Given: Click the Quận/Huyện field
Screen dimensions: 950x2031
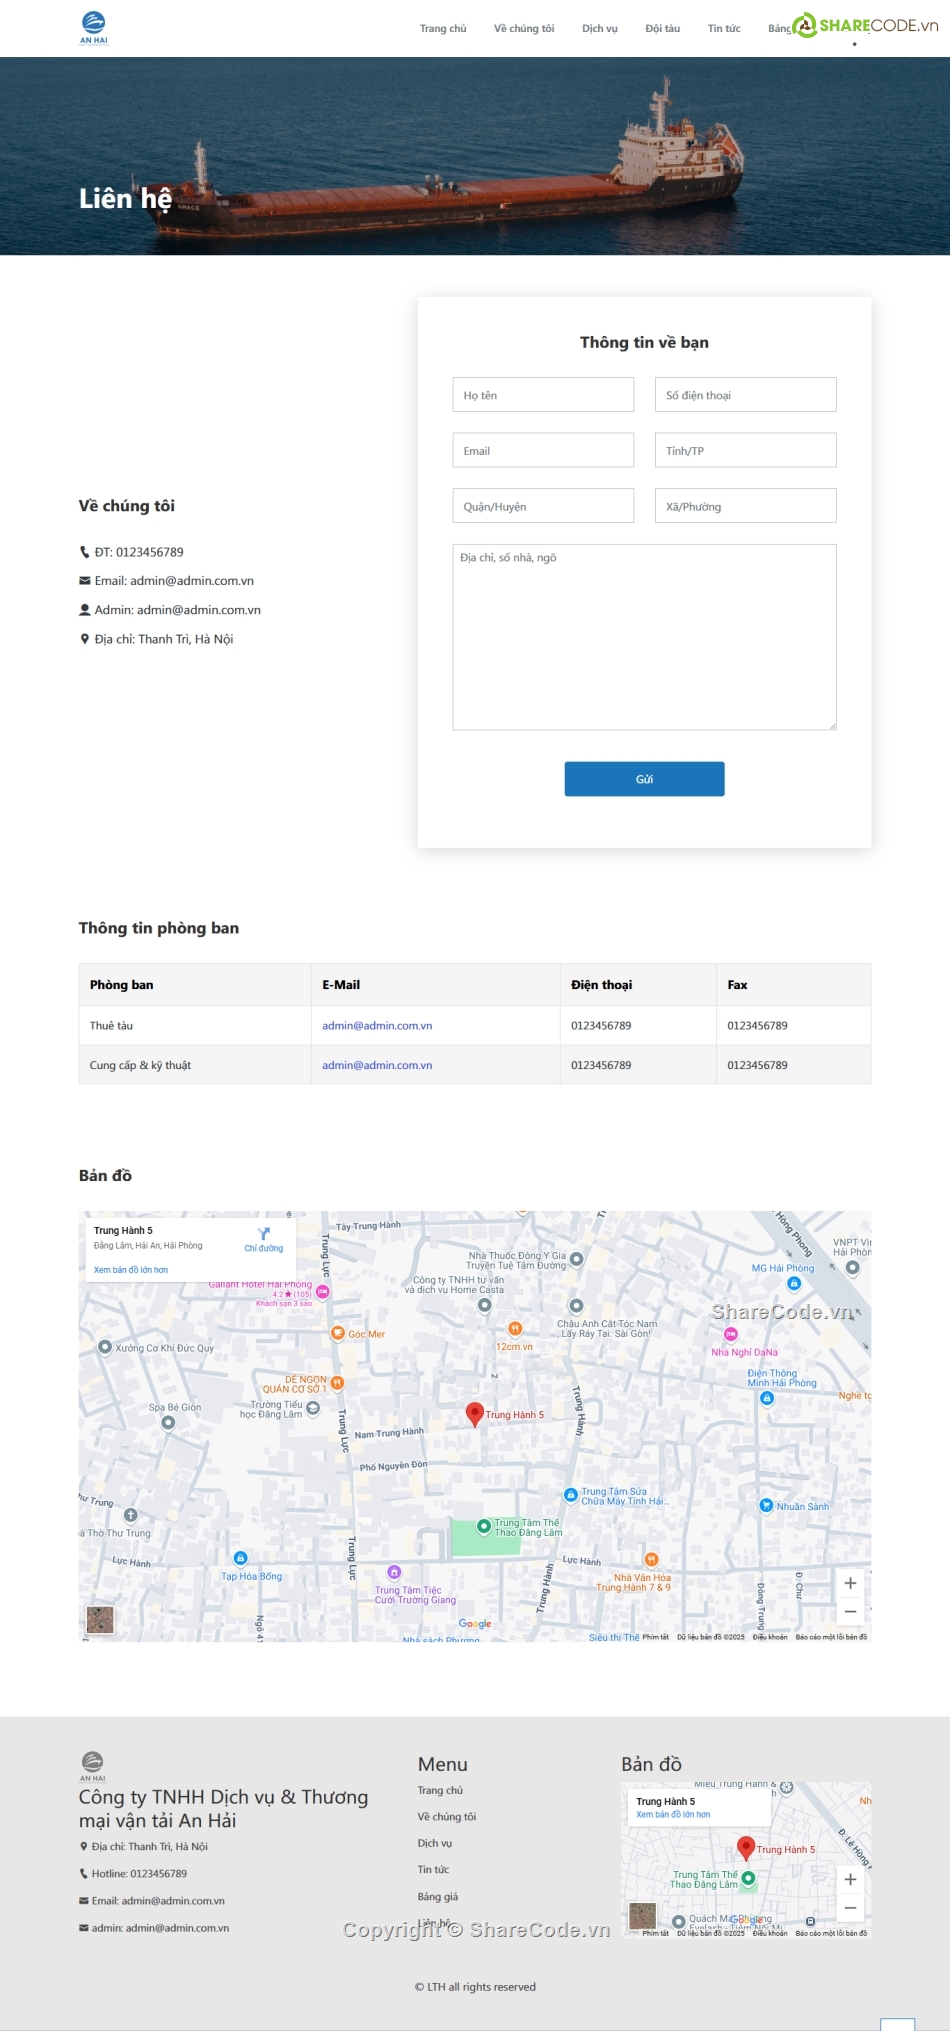Looking at the screenshot, I should click(543, 506).
